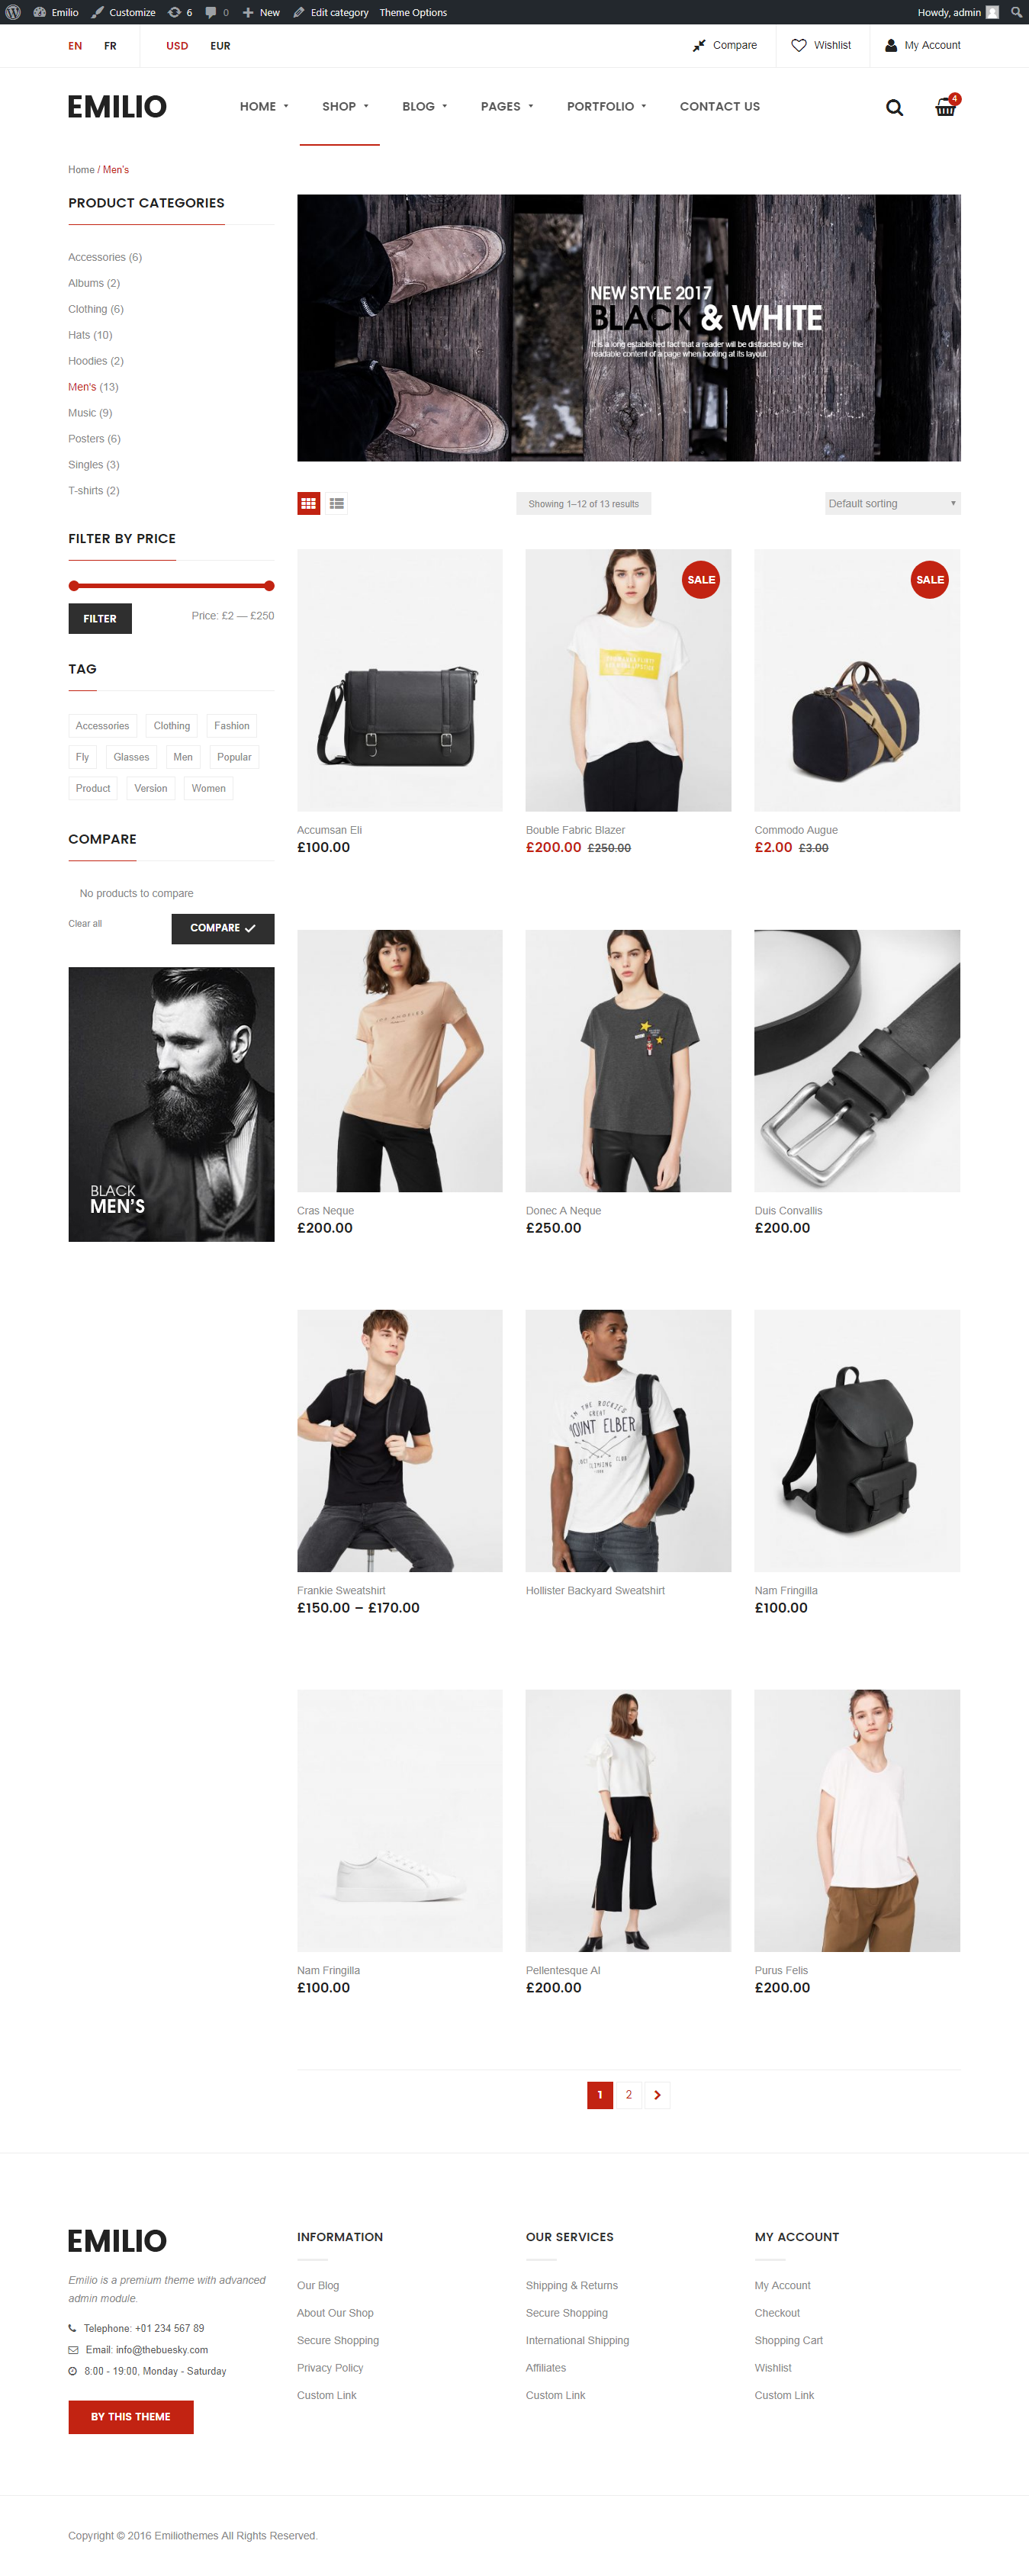
Task: Select EUR currency option
Action: point(220,46)
